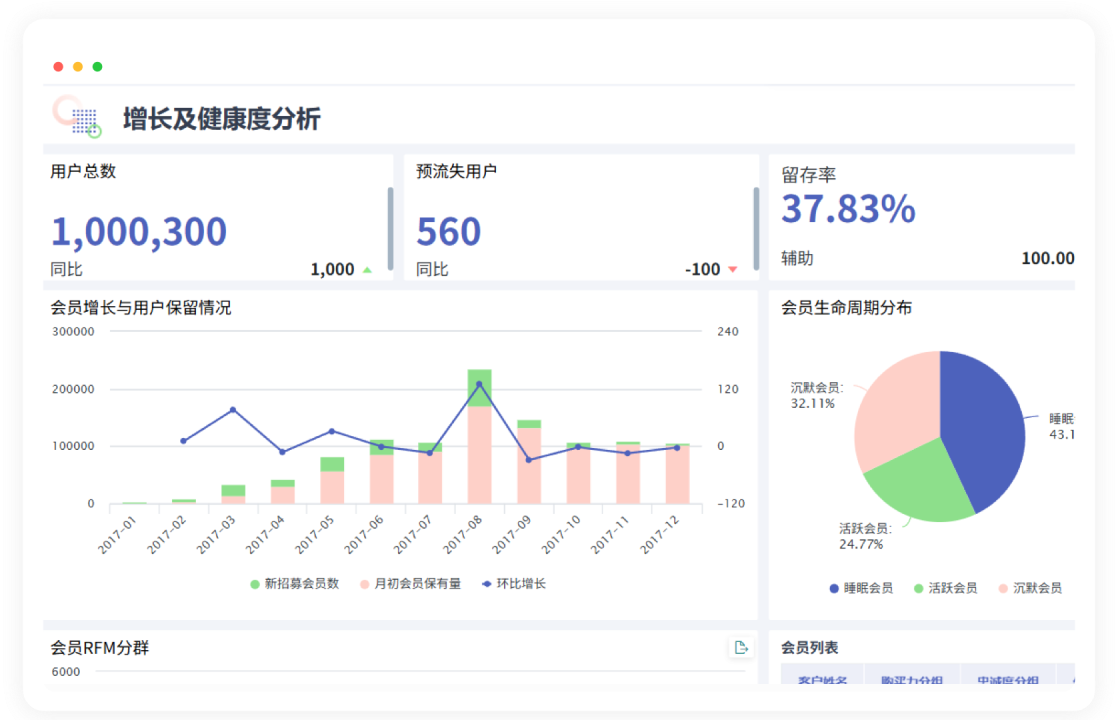1120x720 pixels.
Task: Toggle 活跃会员 pie legend item
Action: coord(946,588)
